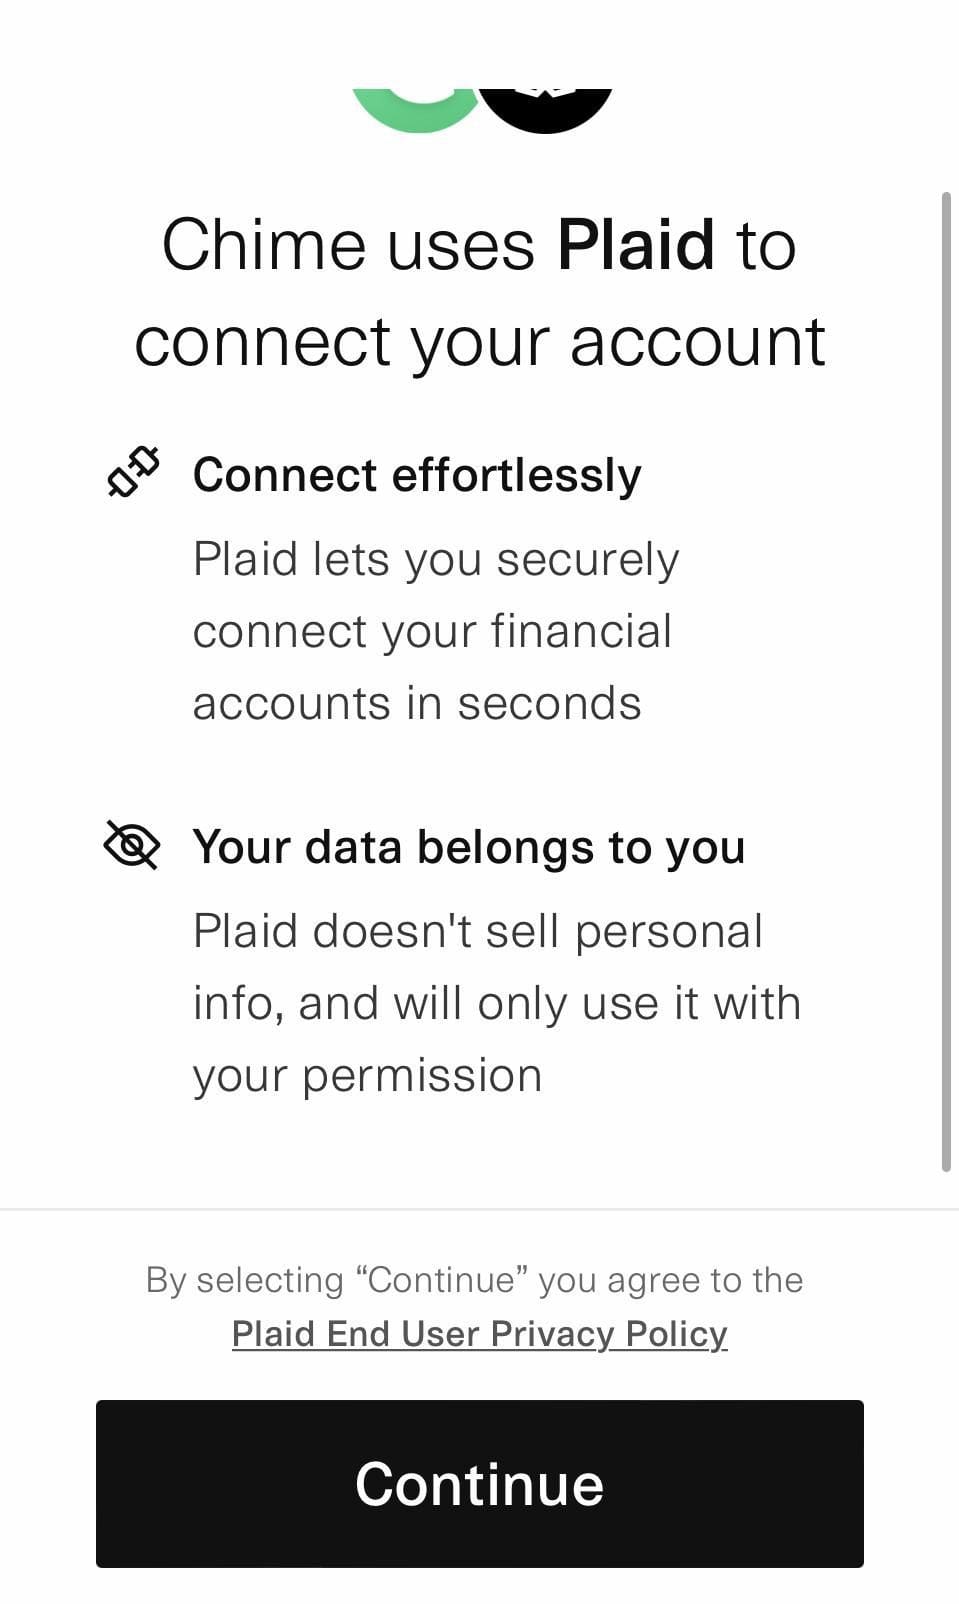Click the Your data belongs to you heading

point(469,847)
